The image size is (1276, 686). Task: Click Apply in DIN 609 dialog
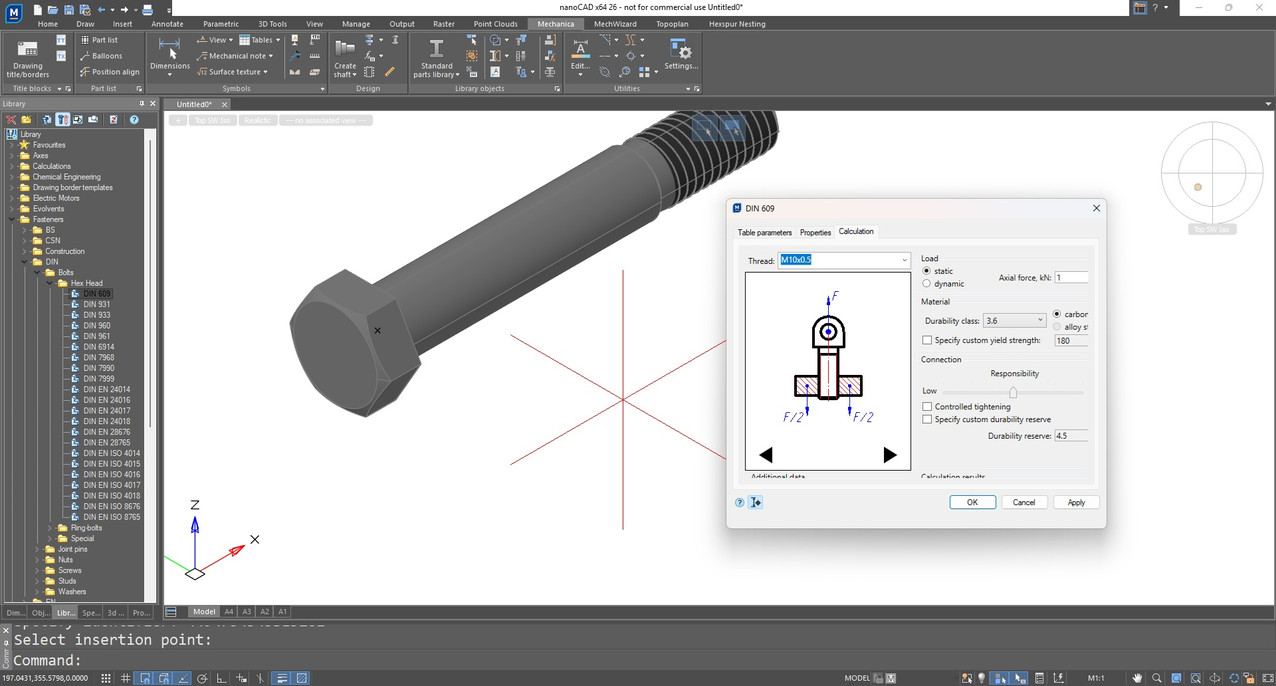tap(1076, 502)
